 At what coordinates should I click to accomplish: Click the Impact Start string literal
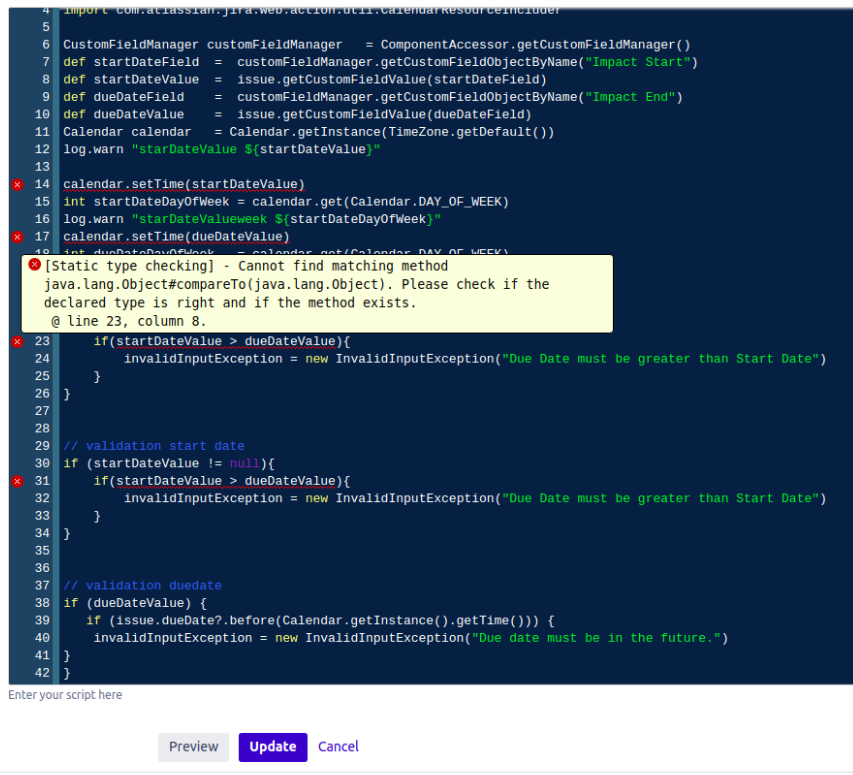click(x=637, y=61)
